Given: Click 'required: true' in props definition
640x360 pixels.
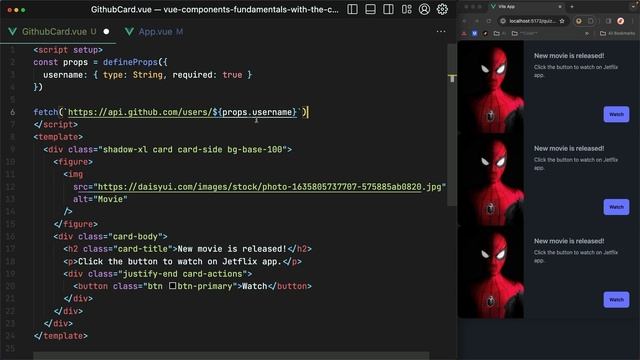Looking at the screenshot, I should pyautogui.click(x=207, y=75).
